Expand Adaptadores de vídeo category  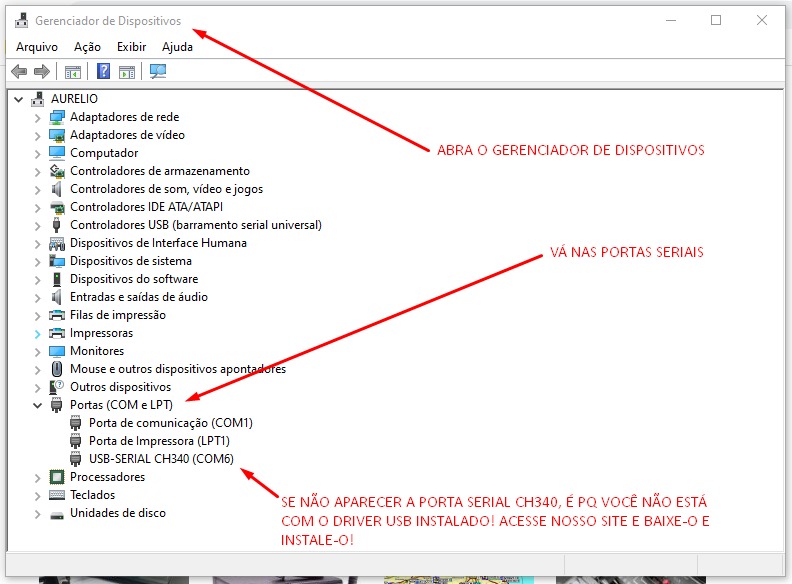tap(37, 136)
